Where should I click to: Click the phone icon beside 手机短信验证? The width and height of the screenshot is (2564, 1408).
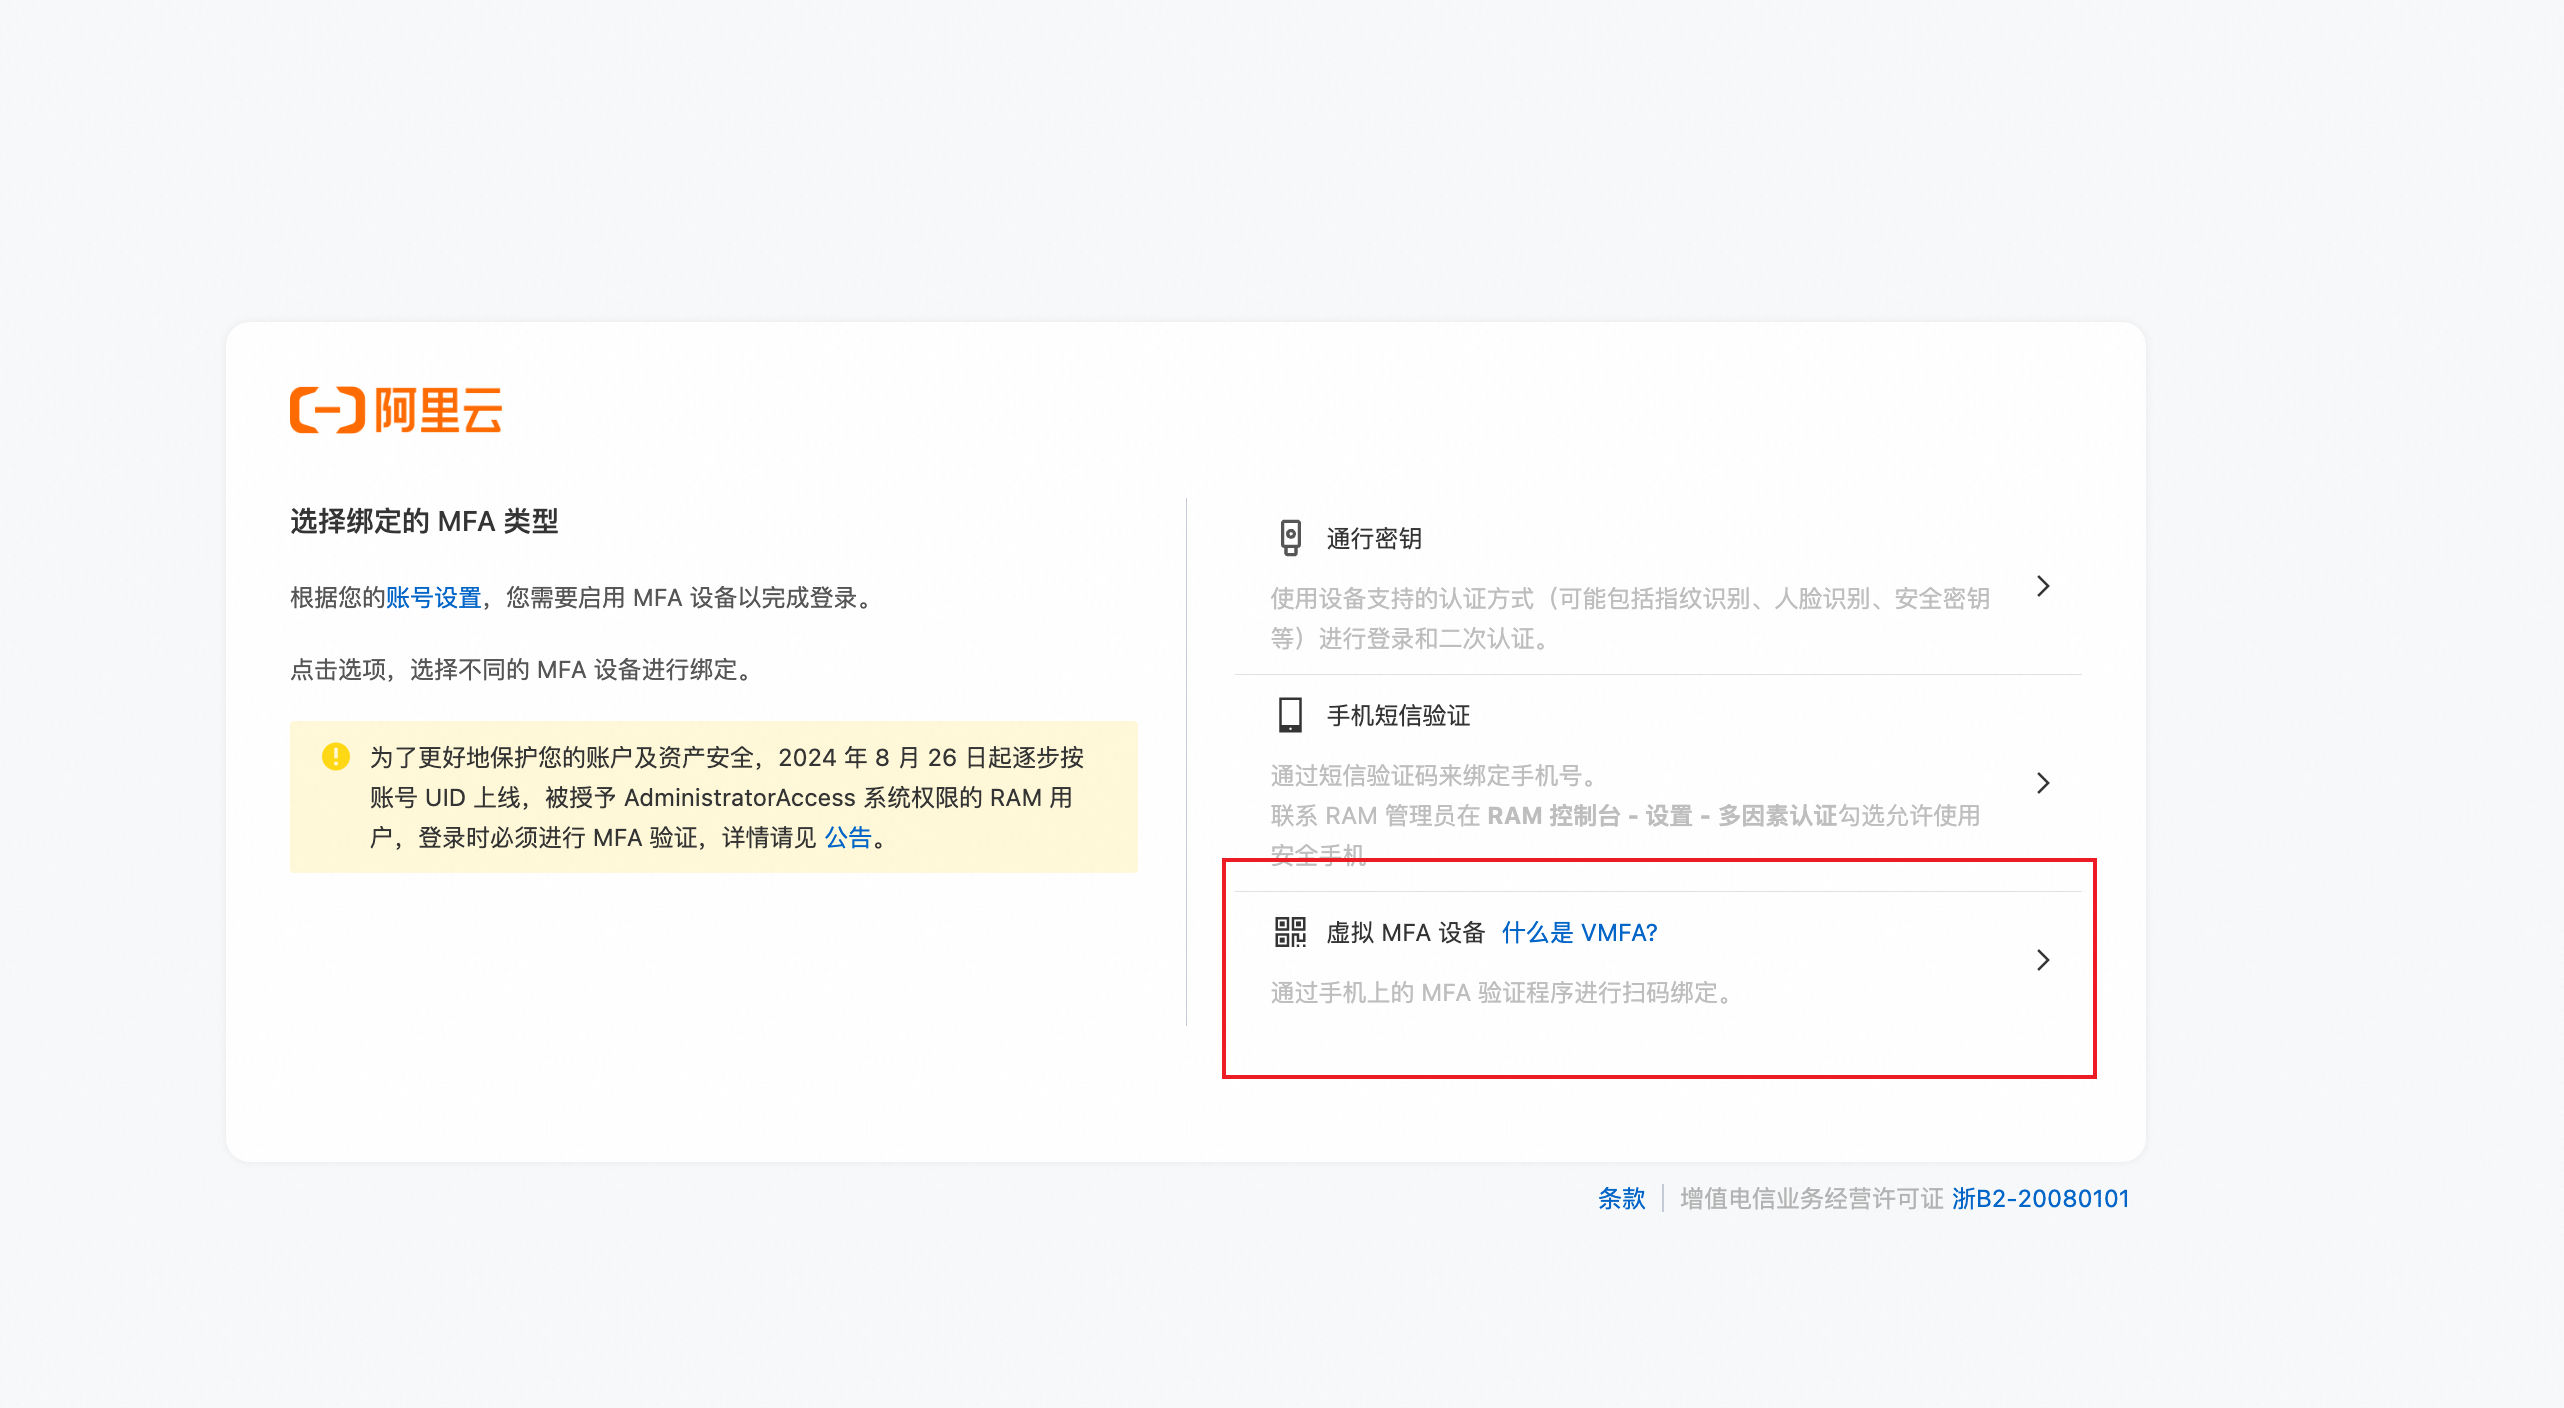[x=1290, y=715]
